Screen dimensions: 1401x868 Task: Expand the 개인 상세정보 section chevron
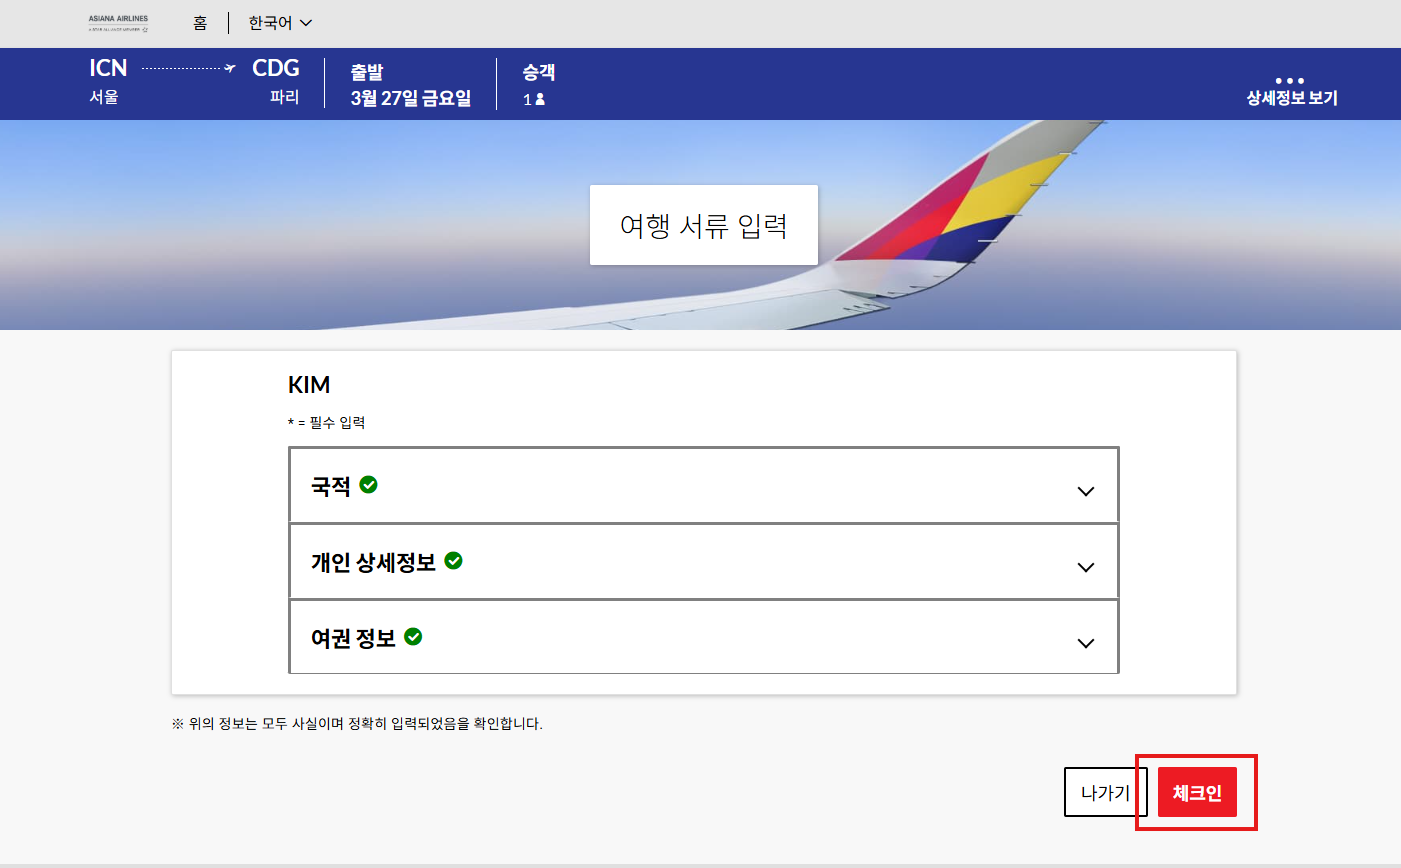pyautogui.click(x=1085, y=567)
